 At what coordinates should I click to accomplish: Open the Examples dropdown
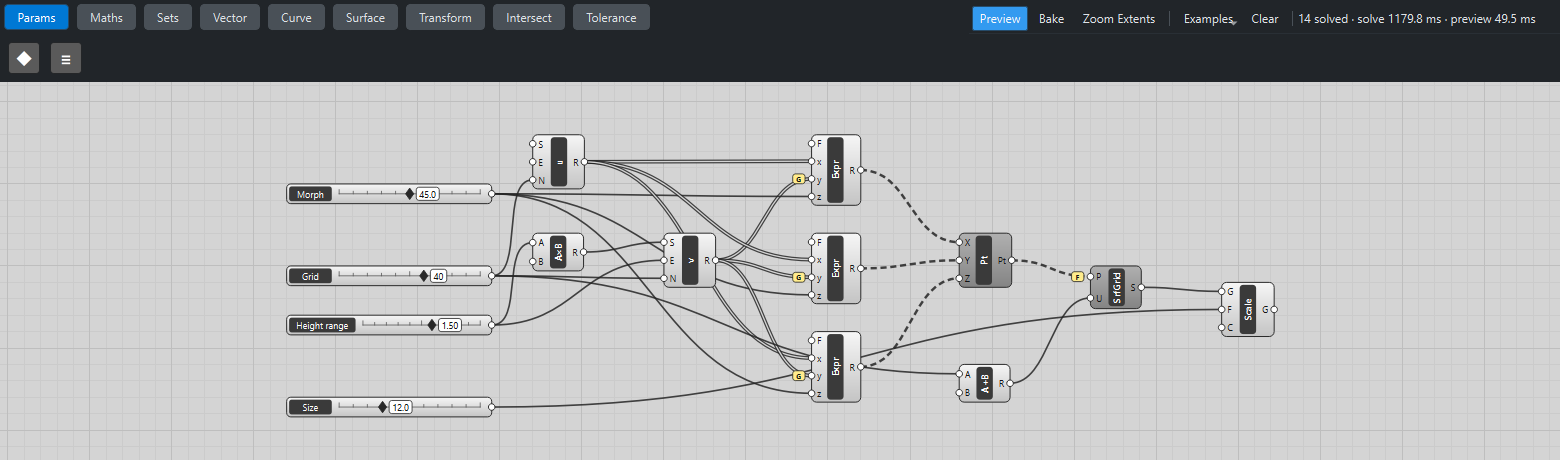1208,18
